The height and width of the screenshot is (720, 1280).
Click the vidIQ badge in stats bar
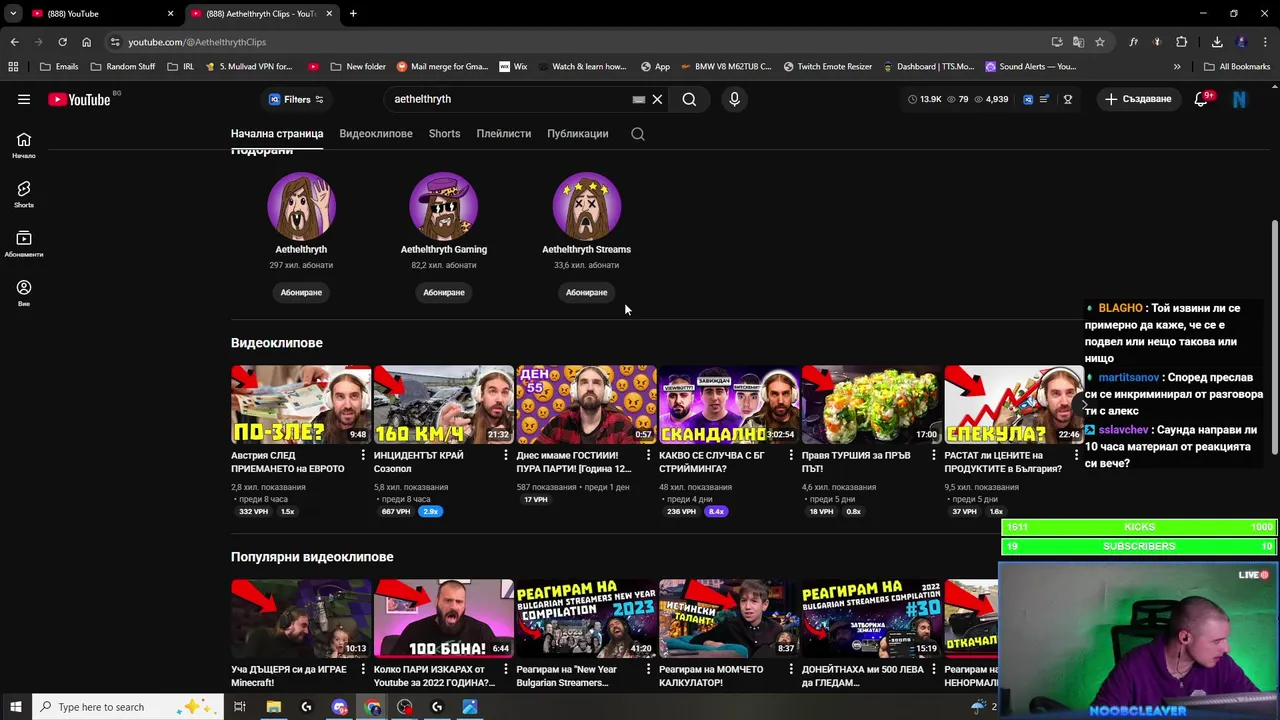1028,99
